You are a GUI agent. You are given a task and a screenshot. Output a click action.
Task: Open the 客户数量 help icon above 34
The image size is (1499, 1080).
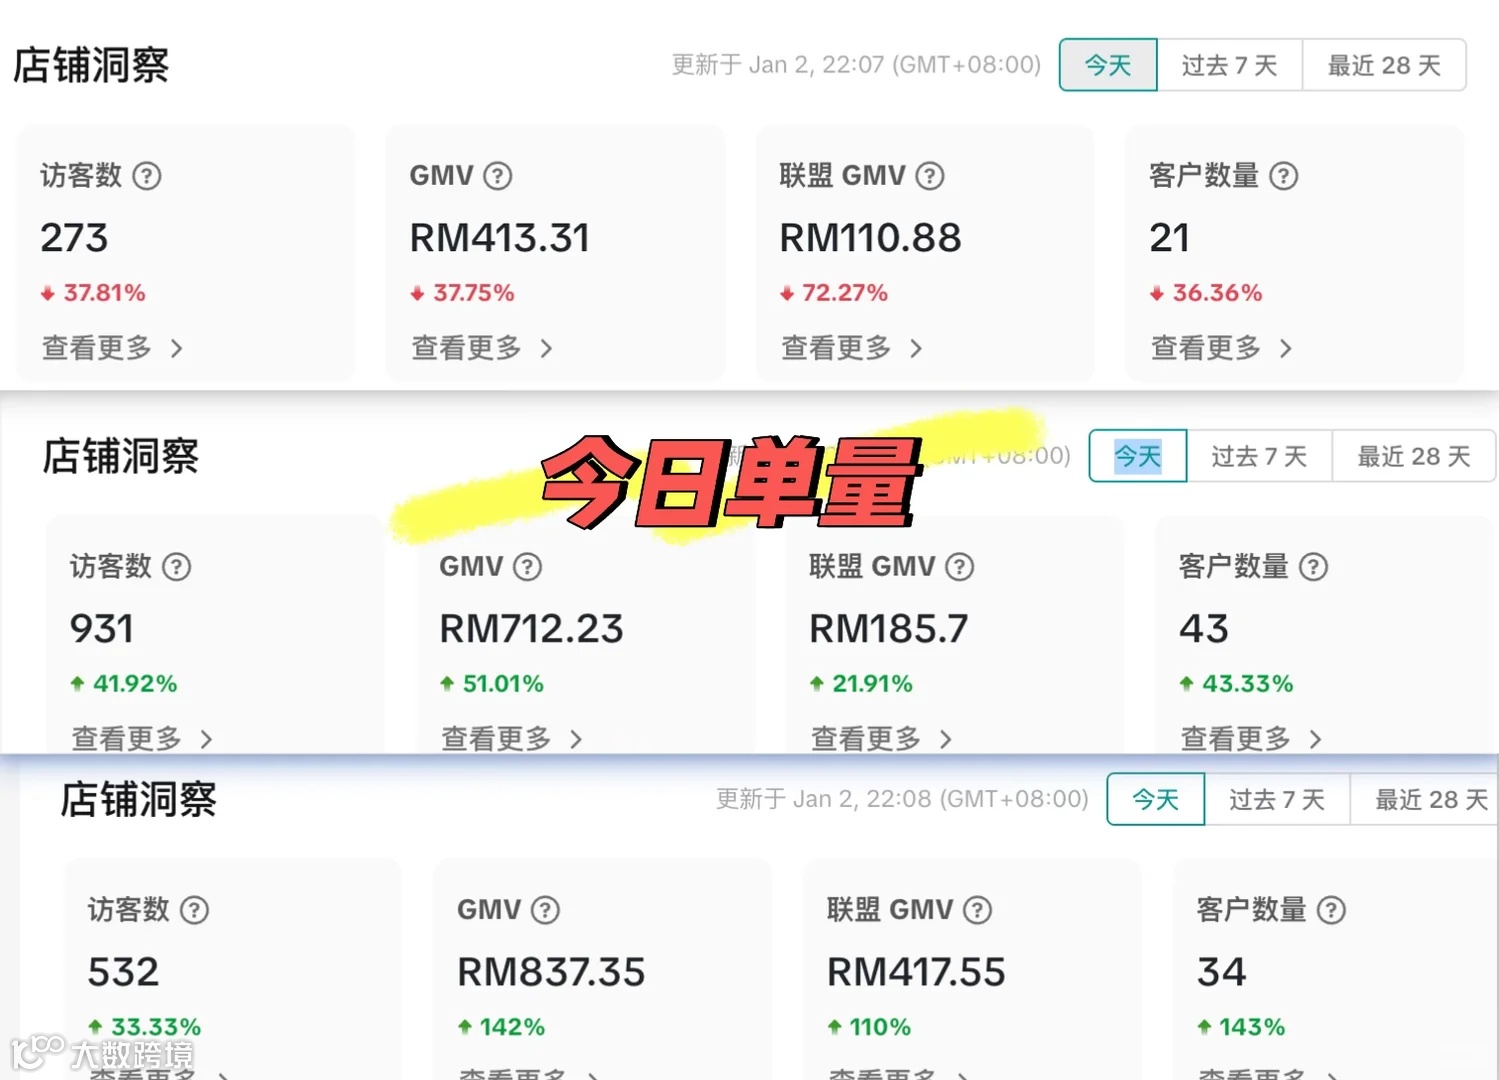point(1331,910)
